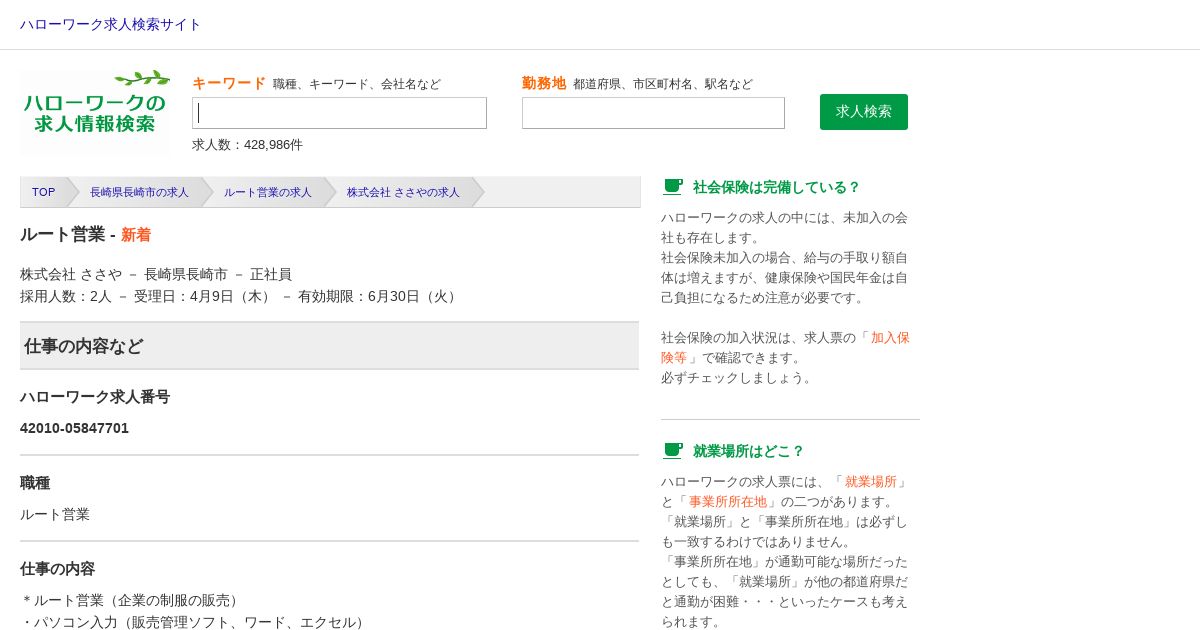Click the coffee cup icon beside 社会保険は完備している？
Image resolution: width=1200 pixels, height=630 pixels.
click(673, 187)
